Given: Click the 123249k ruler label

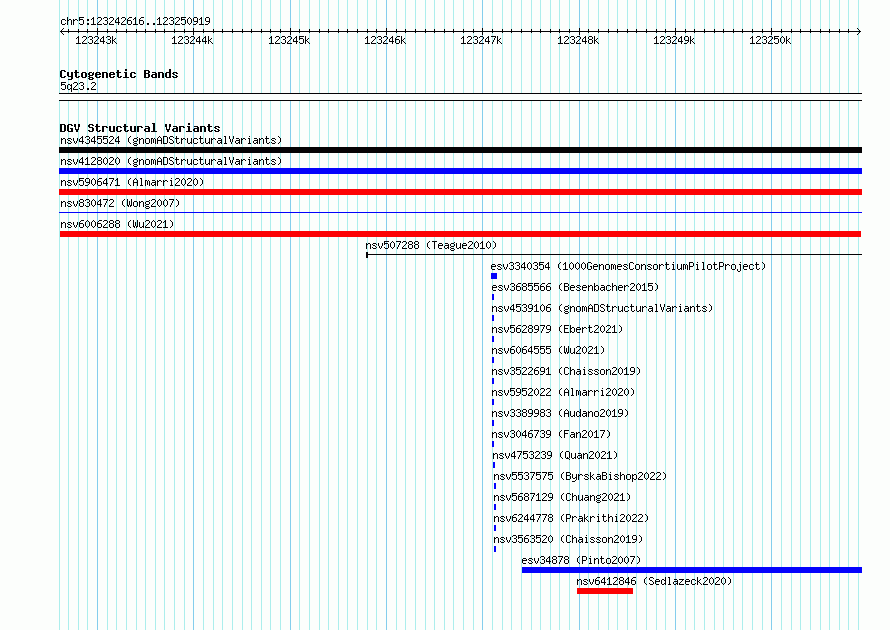Looking at the screenshot, I should coord(674,40).
